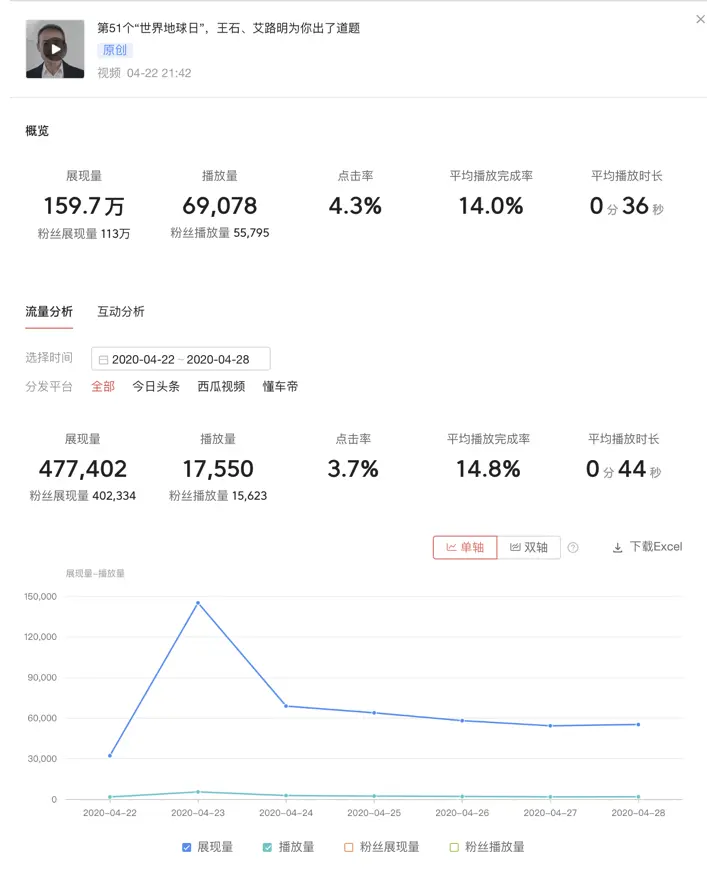Viewport: 707px width, 879px height.
Task: Toggle 展现量 legend checkbox
Action: (x=187, y=847)
